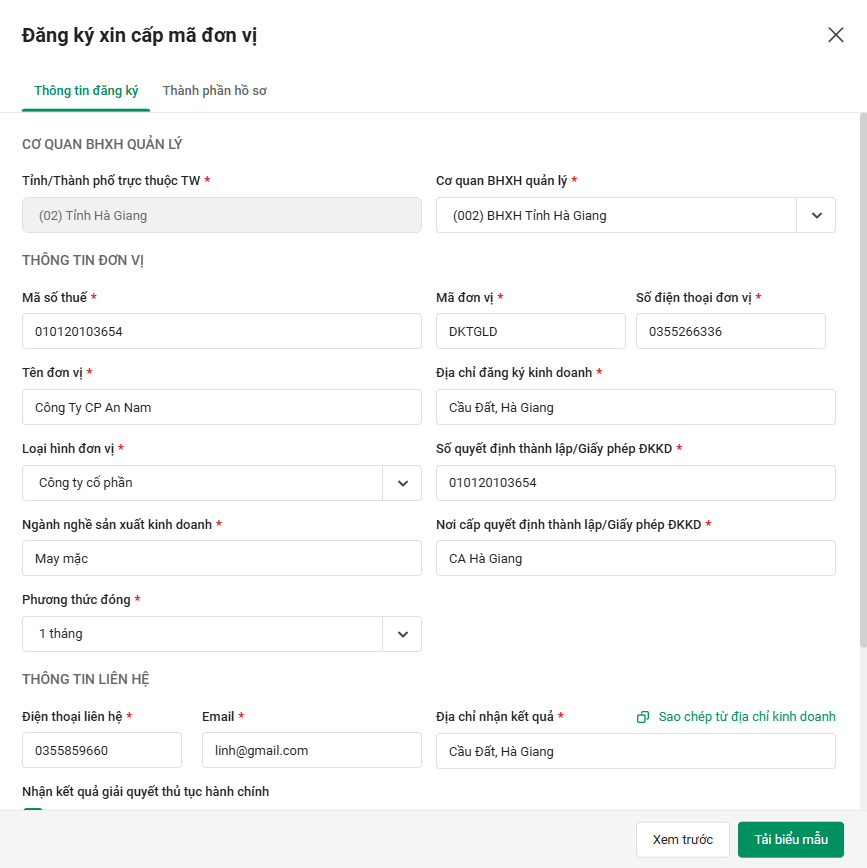Click the Tải biểu mẫu button
The width and height of the screenshot is (867, 868).
791,840
